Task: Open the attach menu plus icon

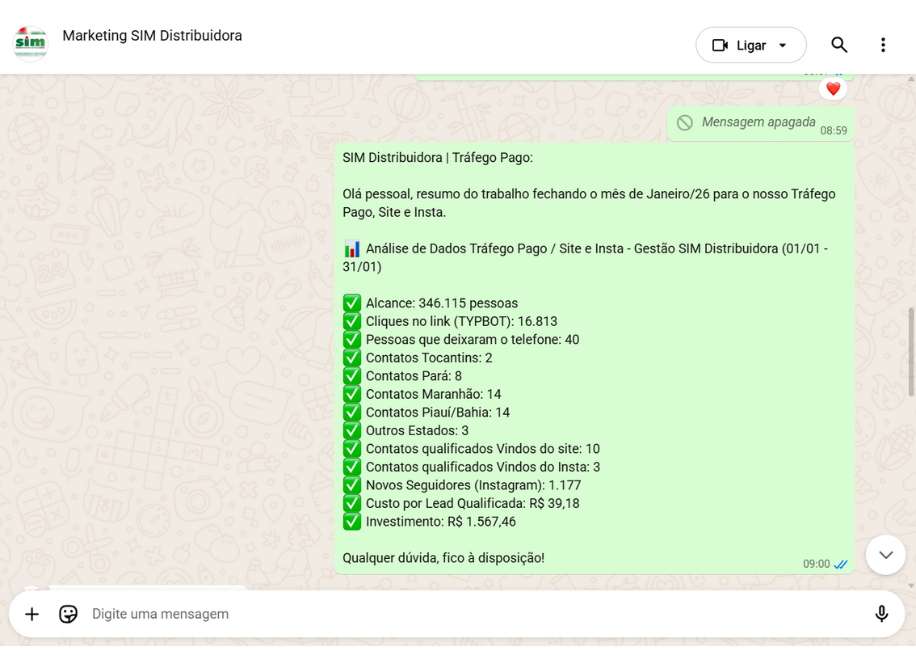Action: tap(32, 614)
